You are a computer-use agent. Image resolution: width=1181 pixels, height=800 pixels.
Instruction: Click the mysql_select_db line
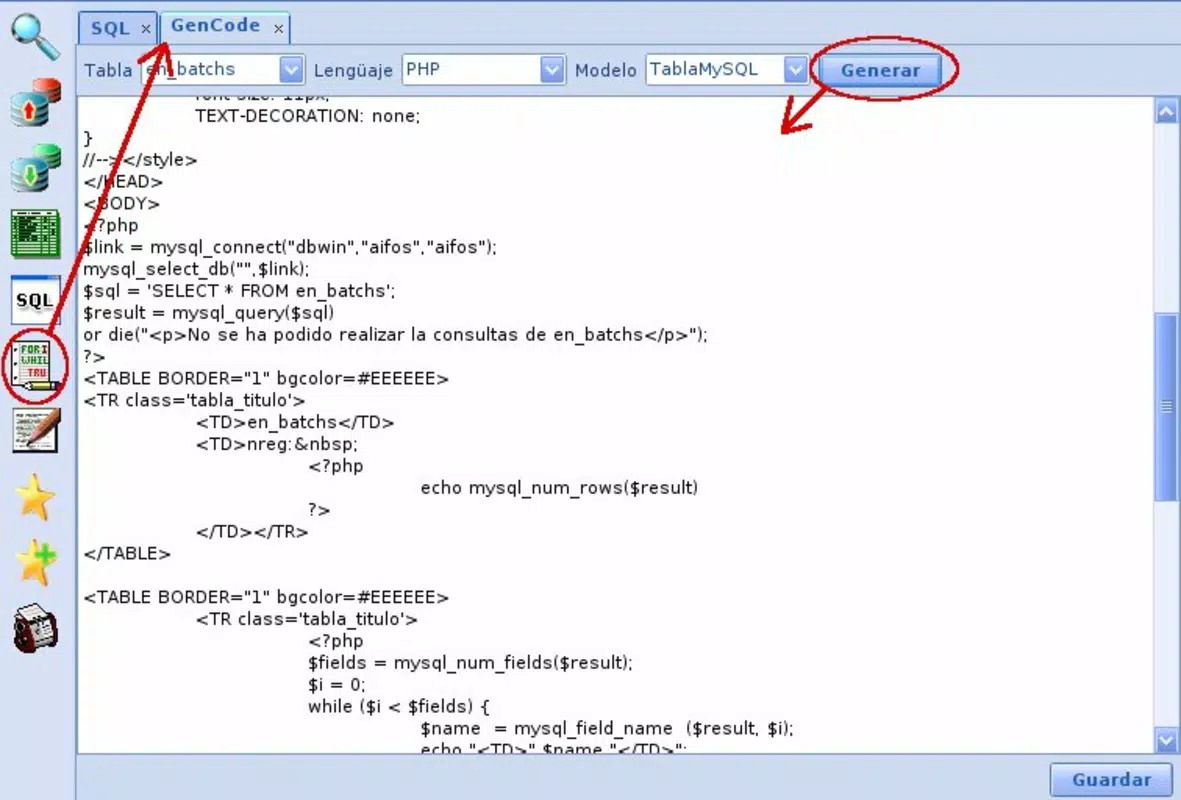(196, 269)
